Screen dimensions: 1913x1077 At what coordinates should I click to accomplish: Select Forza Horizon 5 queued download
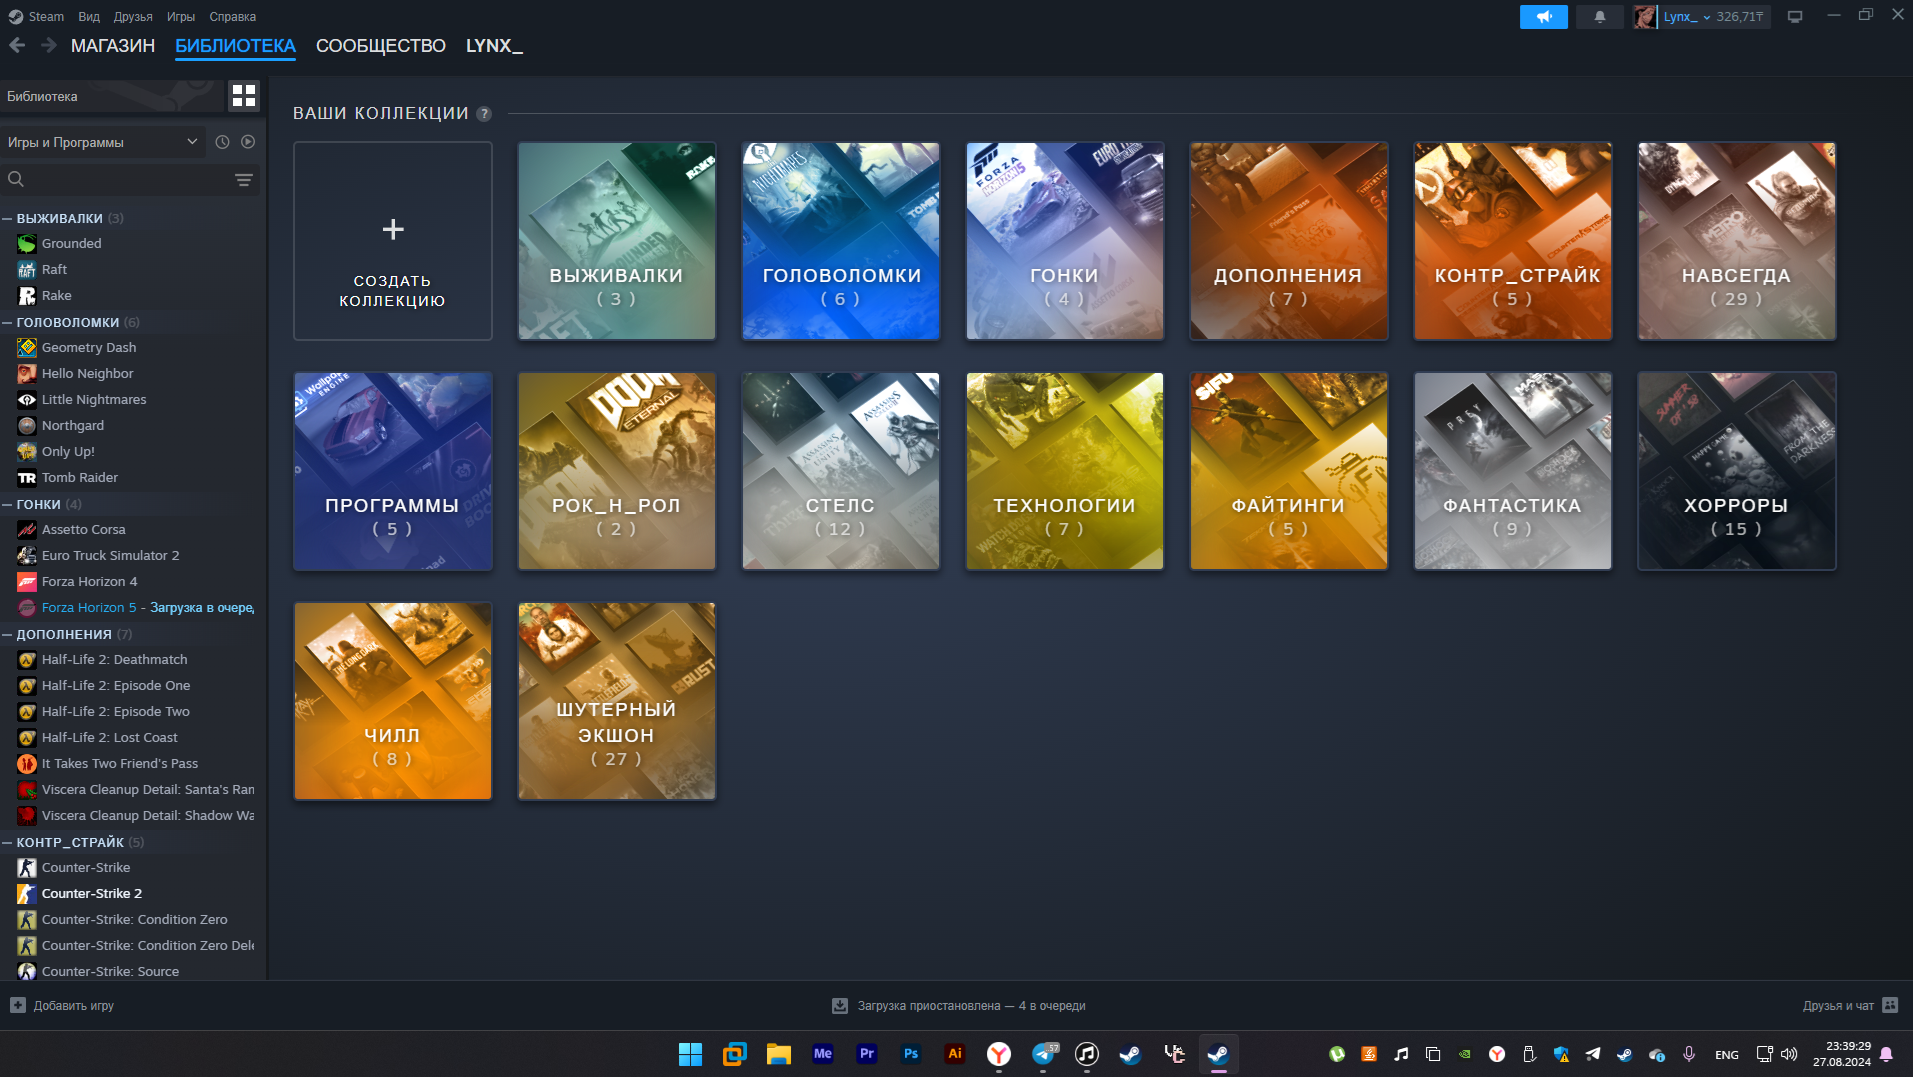pos(133,607)
